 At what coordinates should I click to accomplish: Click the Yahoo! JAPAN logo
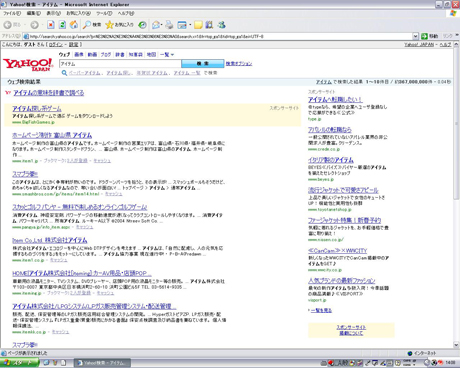28,64
